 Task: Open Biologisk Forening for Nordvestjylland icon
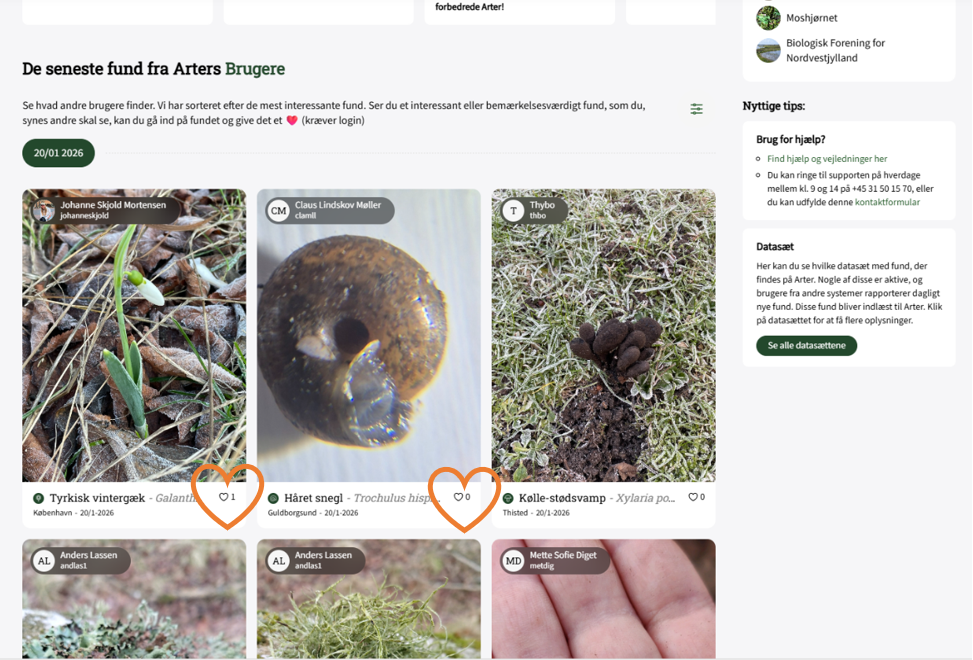(768, 50)
